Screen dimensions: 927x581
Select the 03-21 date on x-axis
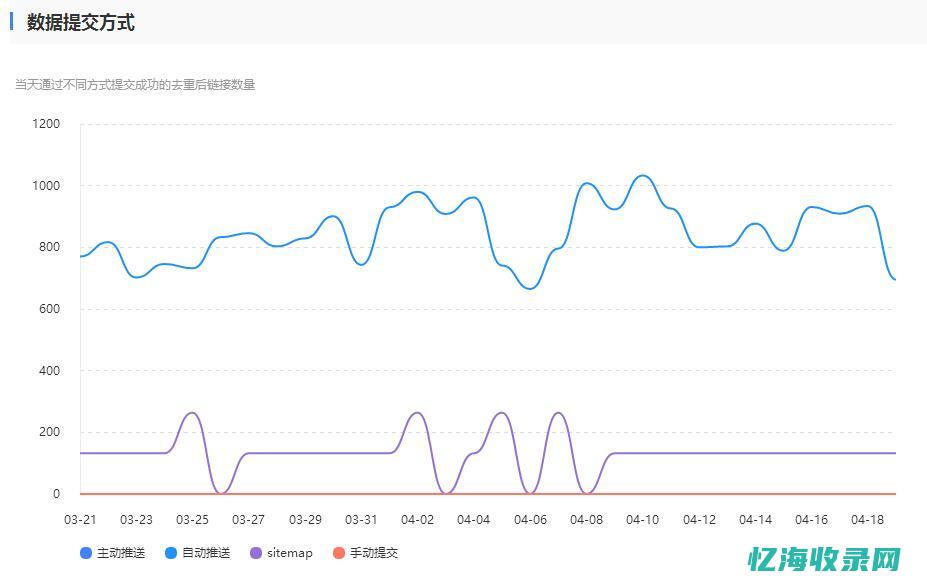point(80,519)
